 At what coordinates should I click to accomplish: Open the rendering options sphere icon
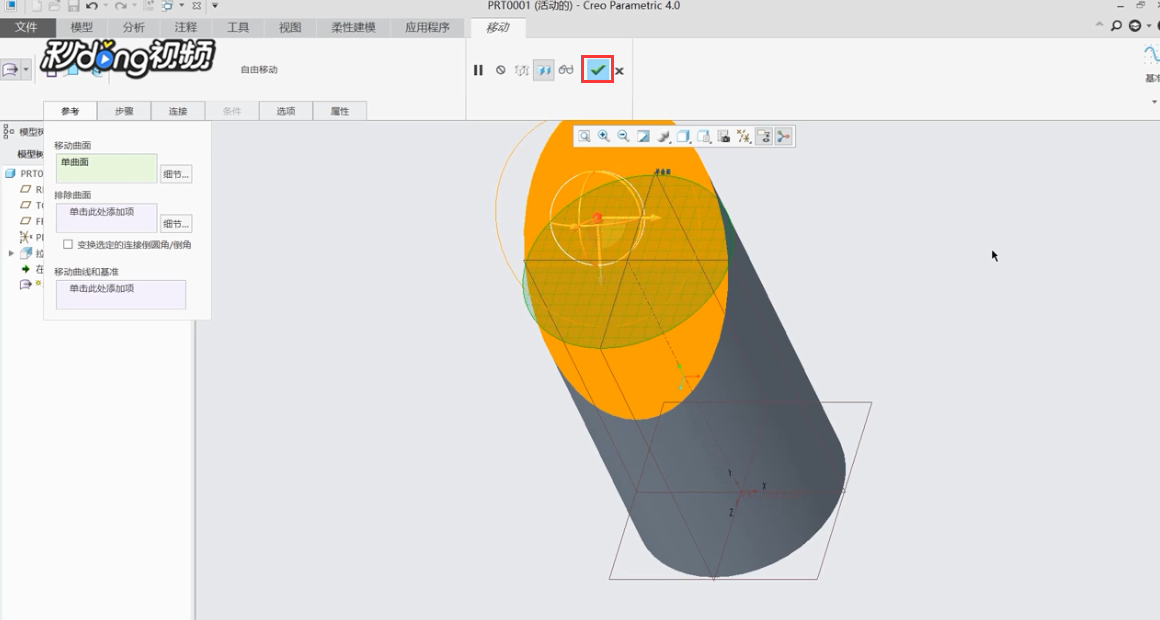pyautogui.click(x=664, y=136)
